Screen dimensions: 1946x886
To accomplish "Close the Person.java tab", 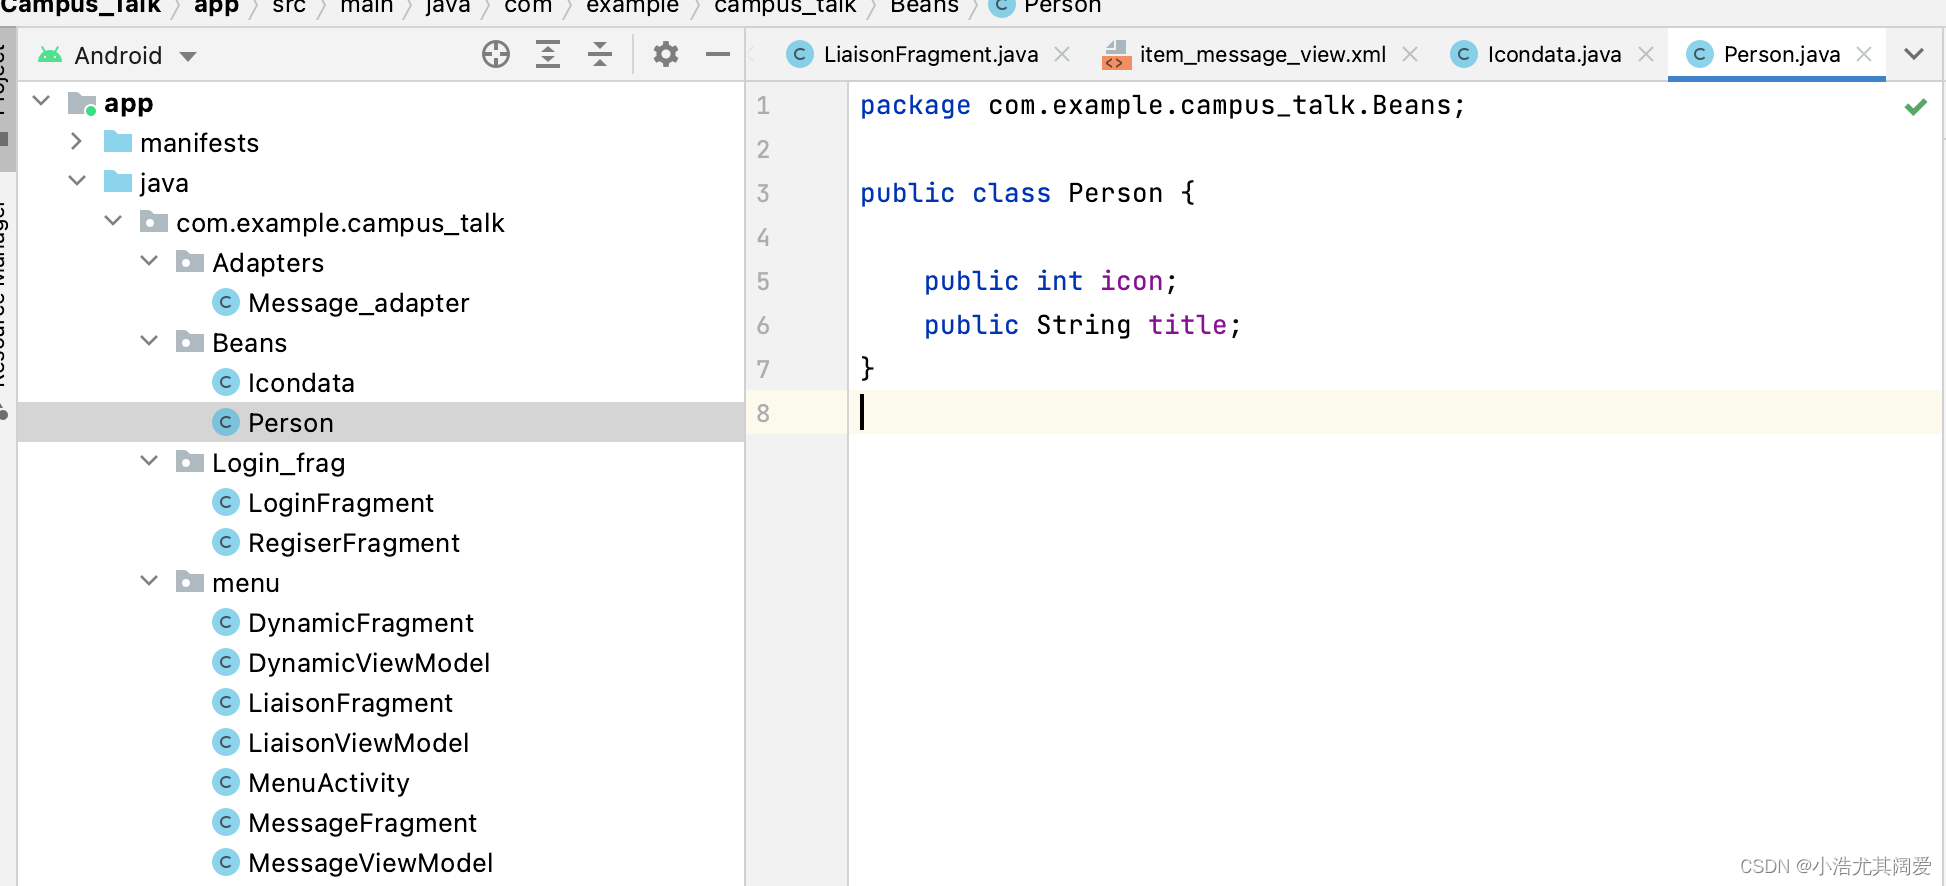I will pos(1864,54).
